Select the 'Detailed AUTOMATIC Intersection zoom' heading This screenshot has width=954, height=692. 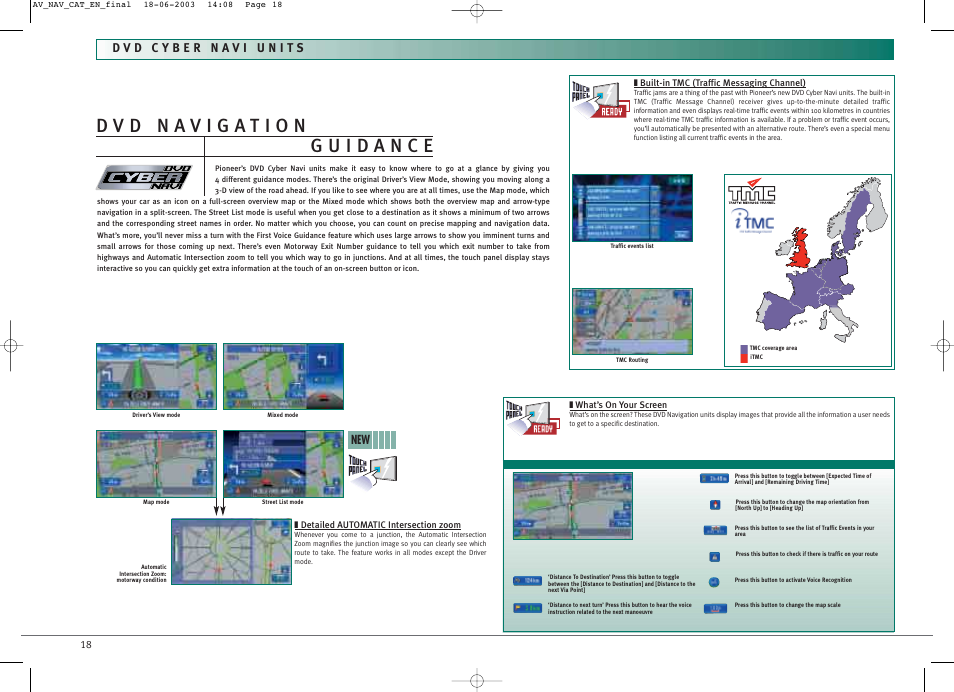380,525
